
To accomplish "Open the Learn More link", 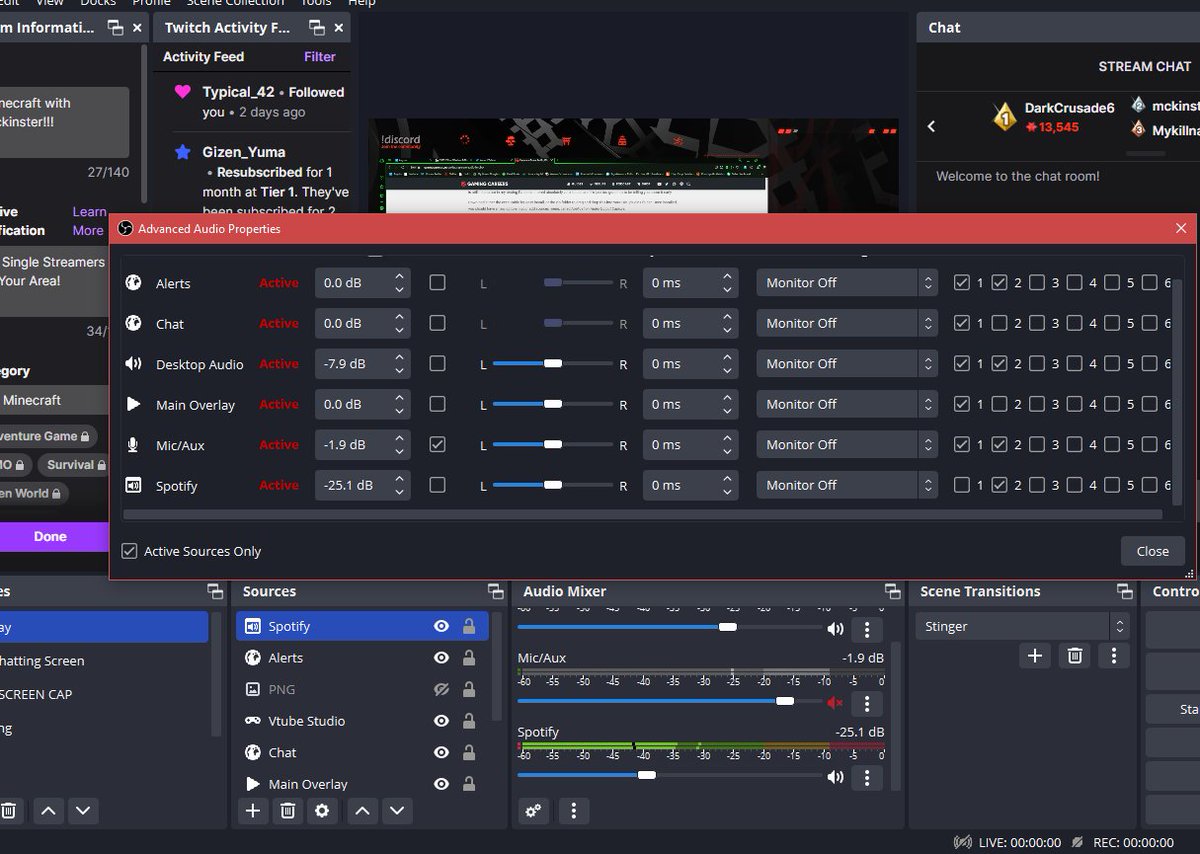I will point(89,221).
